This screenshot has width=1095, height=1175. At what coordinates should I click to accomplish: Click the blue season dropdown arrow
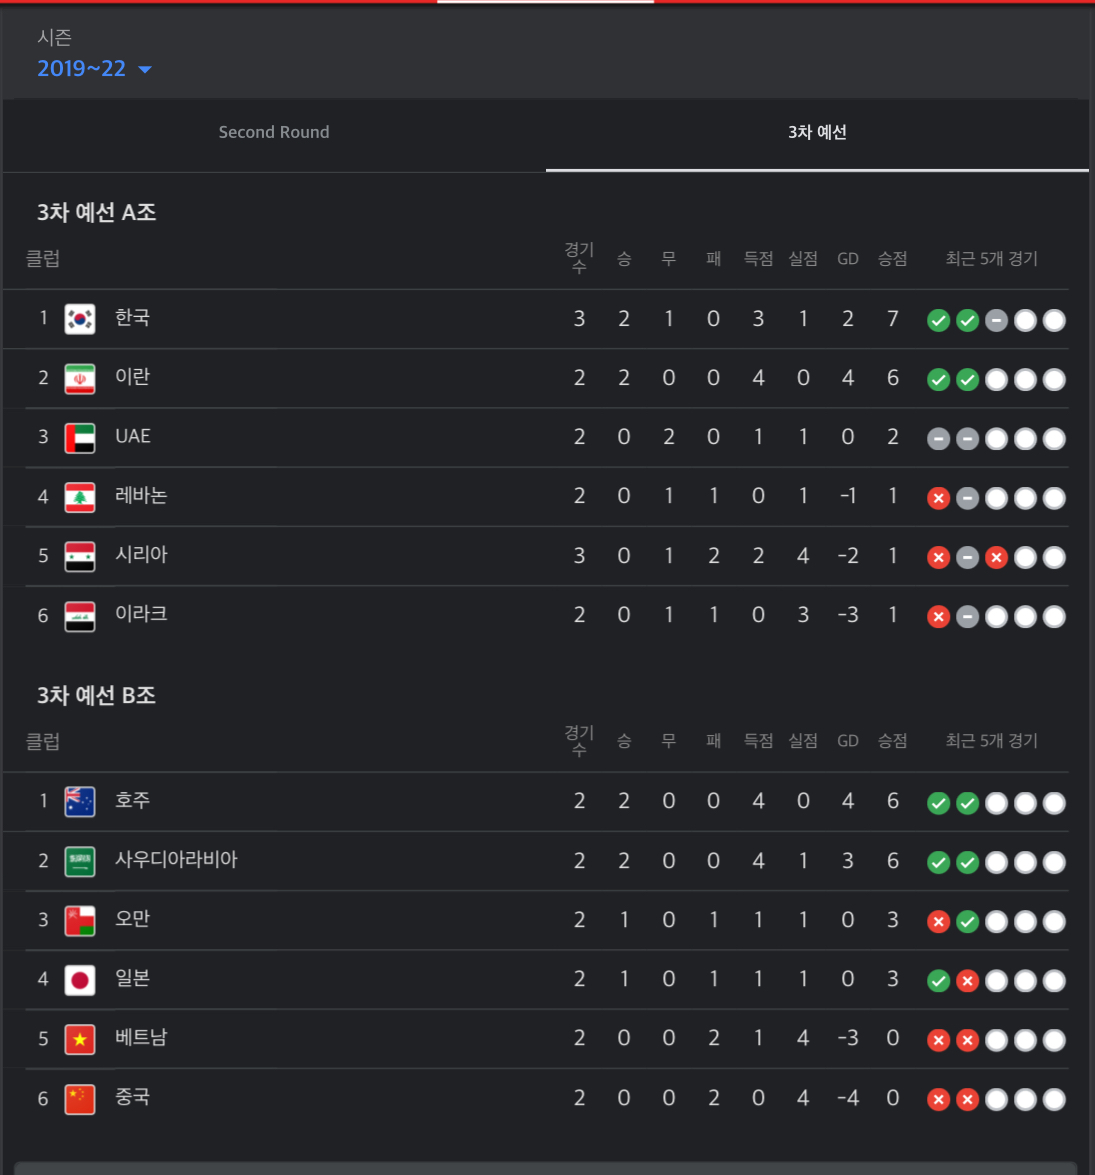145,70
